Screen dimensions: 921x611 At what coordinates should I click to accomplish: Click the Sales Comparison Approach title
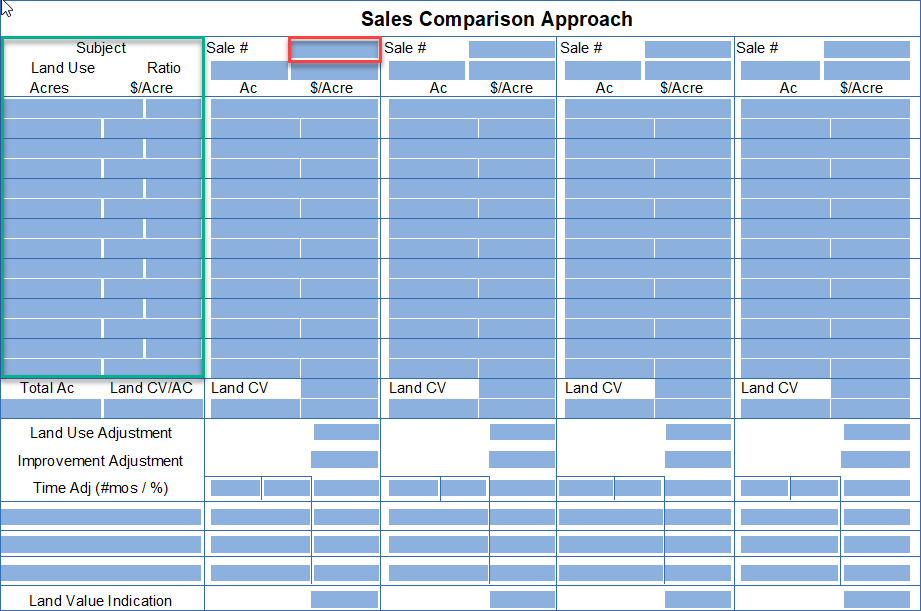point(496,19)
